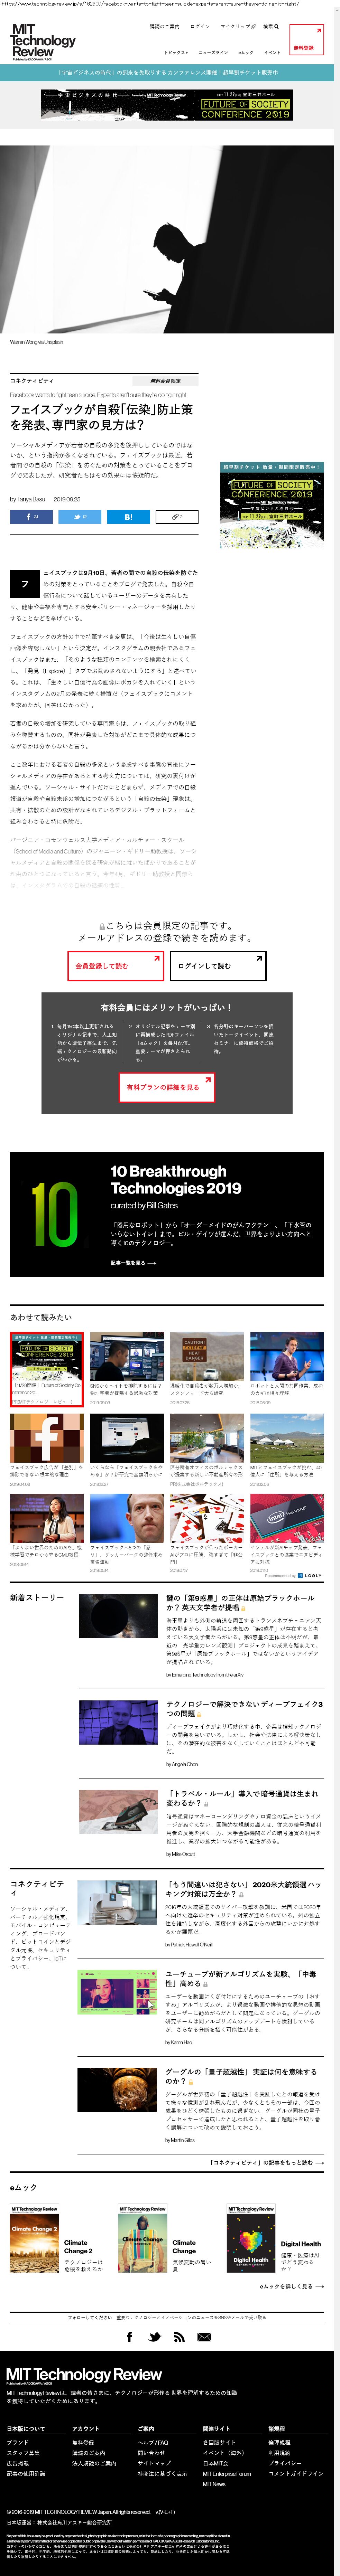340x2576 pixels.
Task: Open MIT News footer link
Action: click(214, 2484)
